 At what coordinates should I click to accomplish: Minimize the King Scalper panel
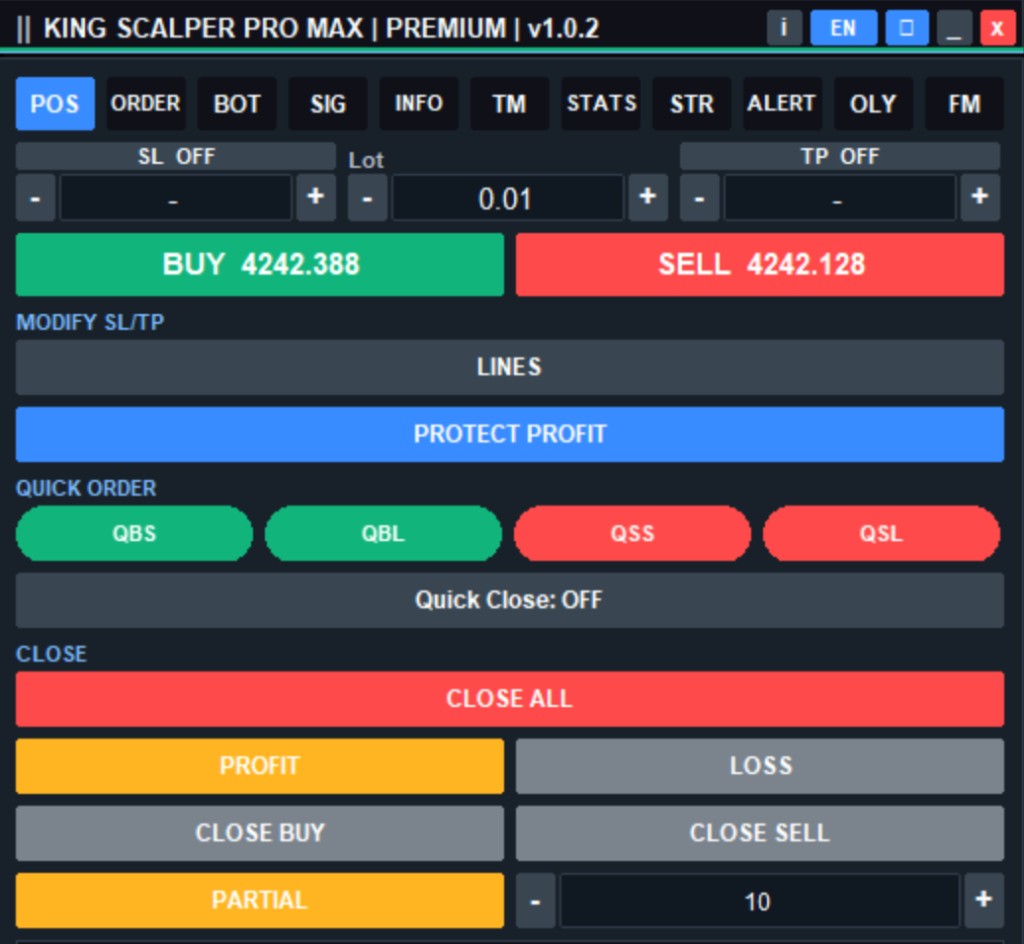[954, 28]
